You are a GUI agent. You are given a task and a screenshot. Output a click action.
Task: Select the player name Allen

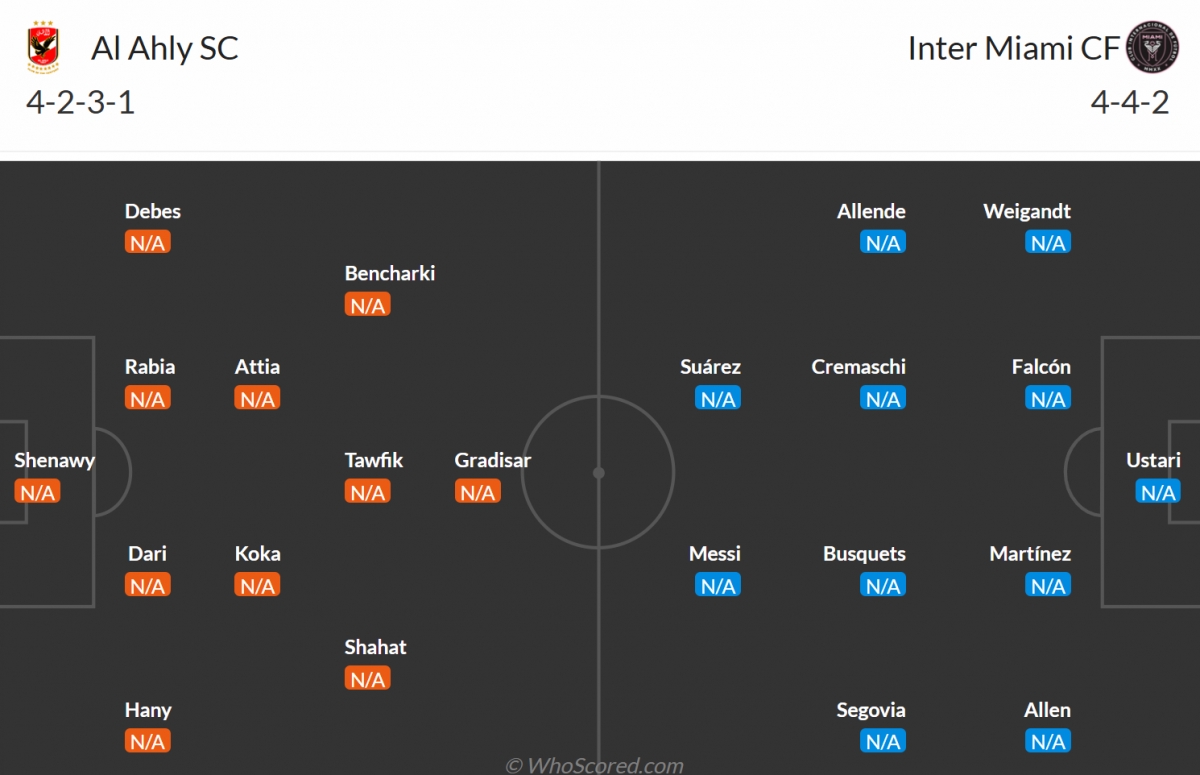click(1047, 710)
